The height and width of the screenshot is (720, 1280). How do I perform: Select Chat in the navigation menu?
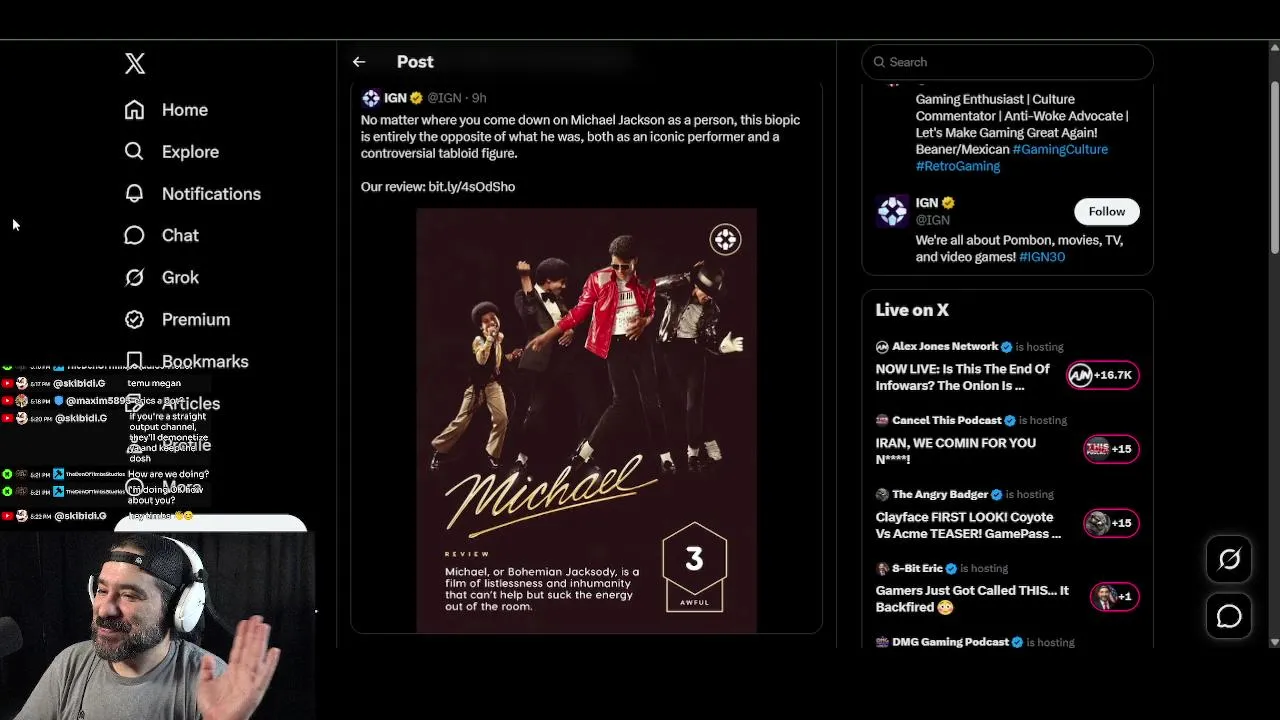pyautogui.click(x=180, y=236)
